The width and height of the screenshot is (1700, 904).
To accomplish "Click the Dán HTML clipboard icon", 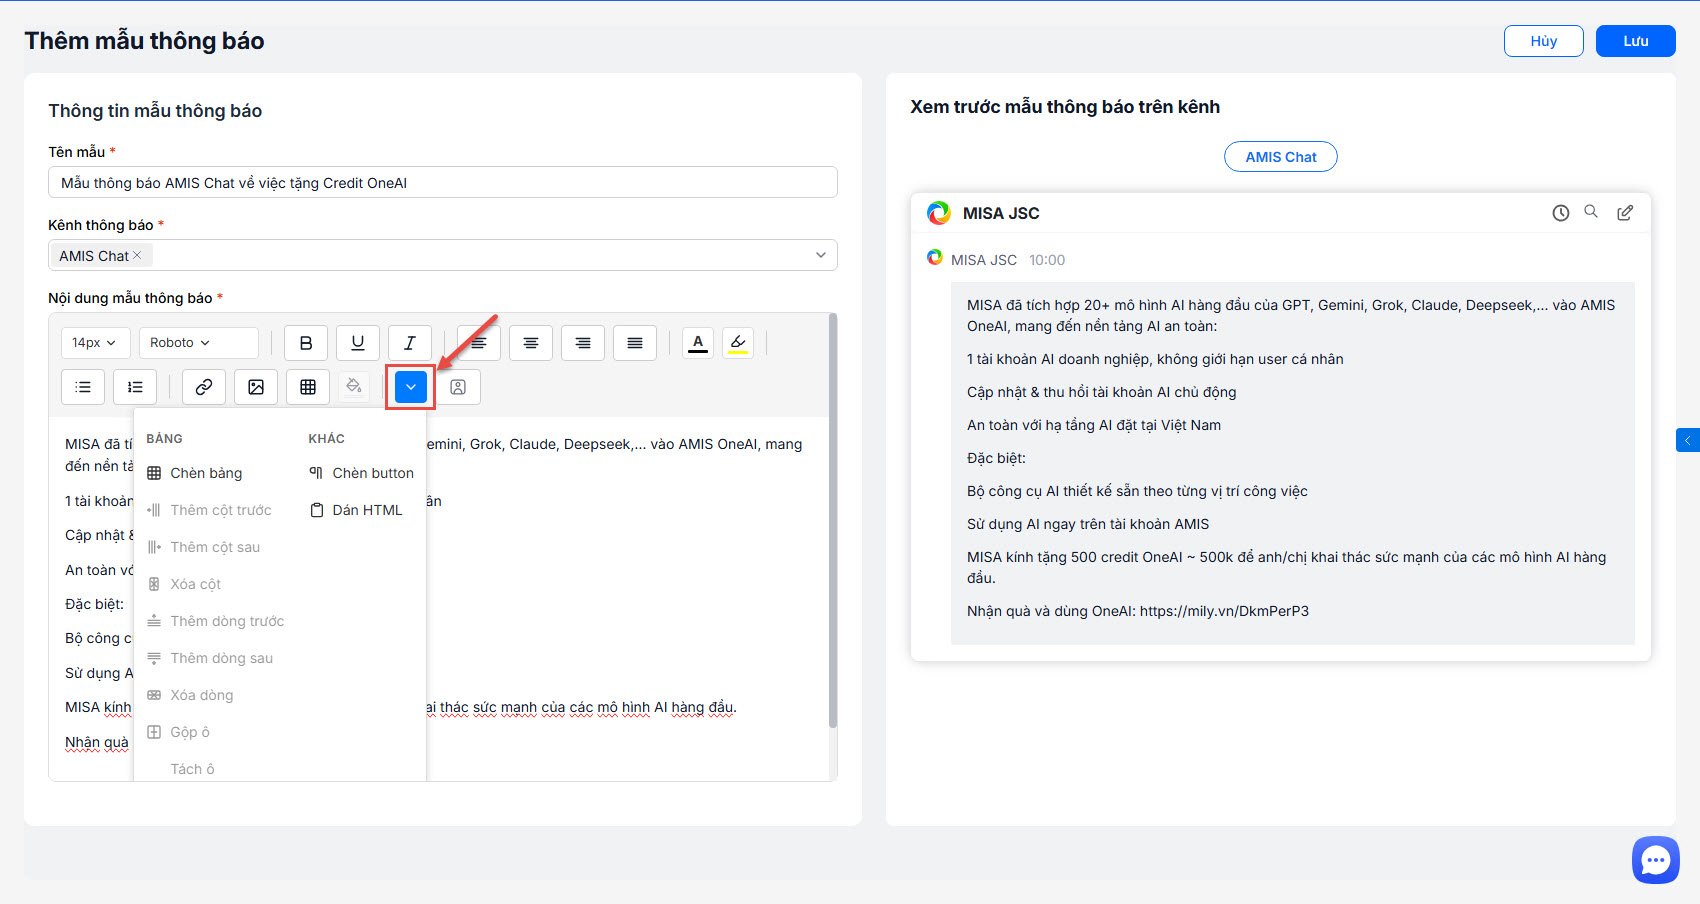I will click(317, 510).
